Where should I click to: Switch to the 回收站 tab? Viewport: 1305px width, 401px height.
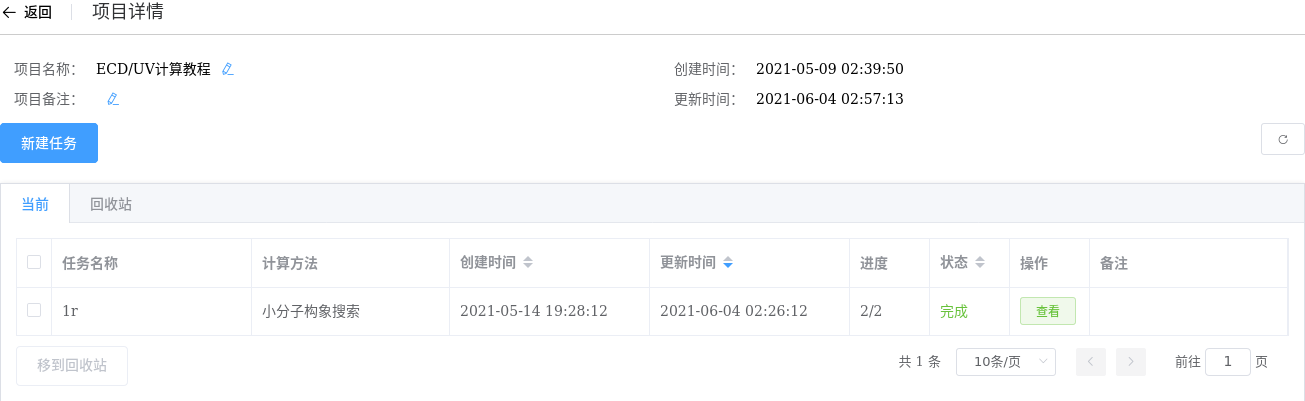pos(111,204)
